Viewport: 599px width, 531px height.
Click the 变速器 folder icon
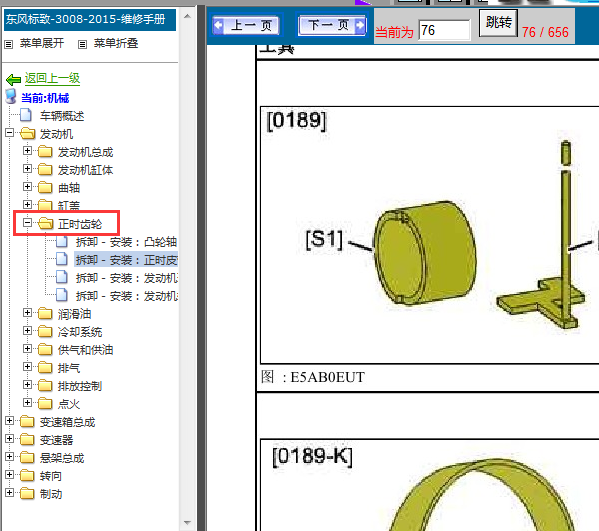27,440
